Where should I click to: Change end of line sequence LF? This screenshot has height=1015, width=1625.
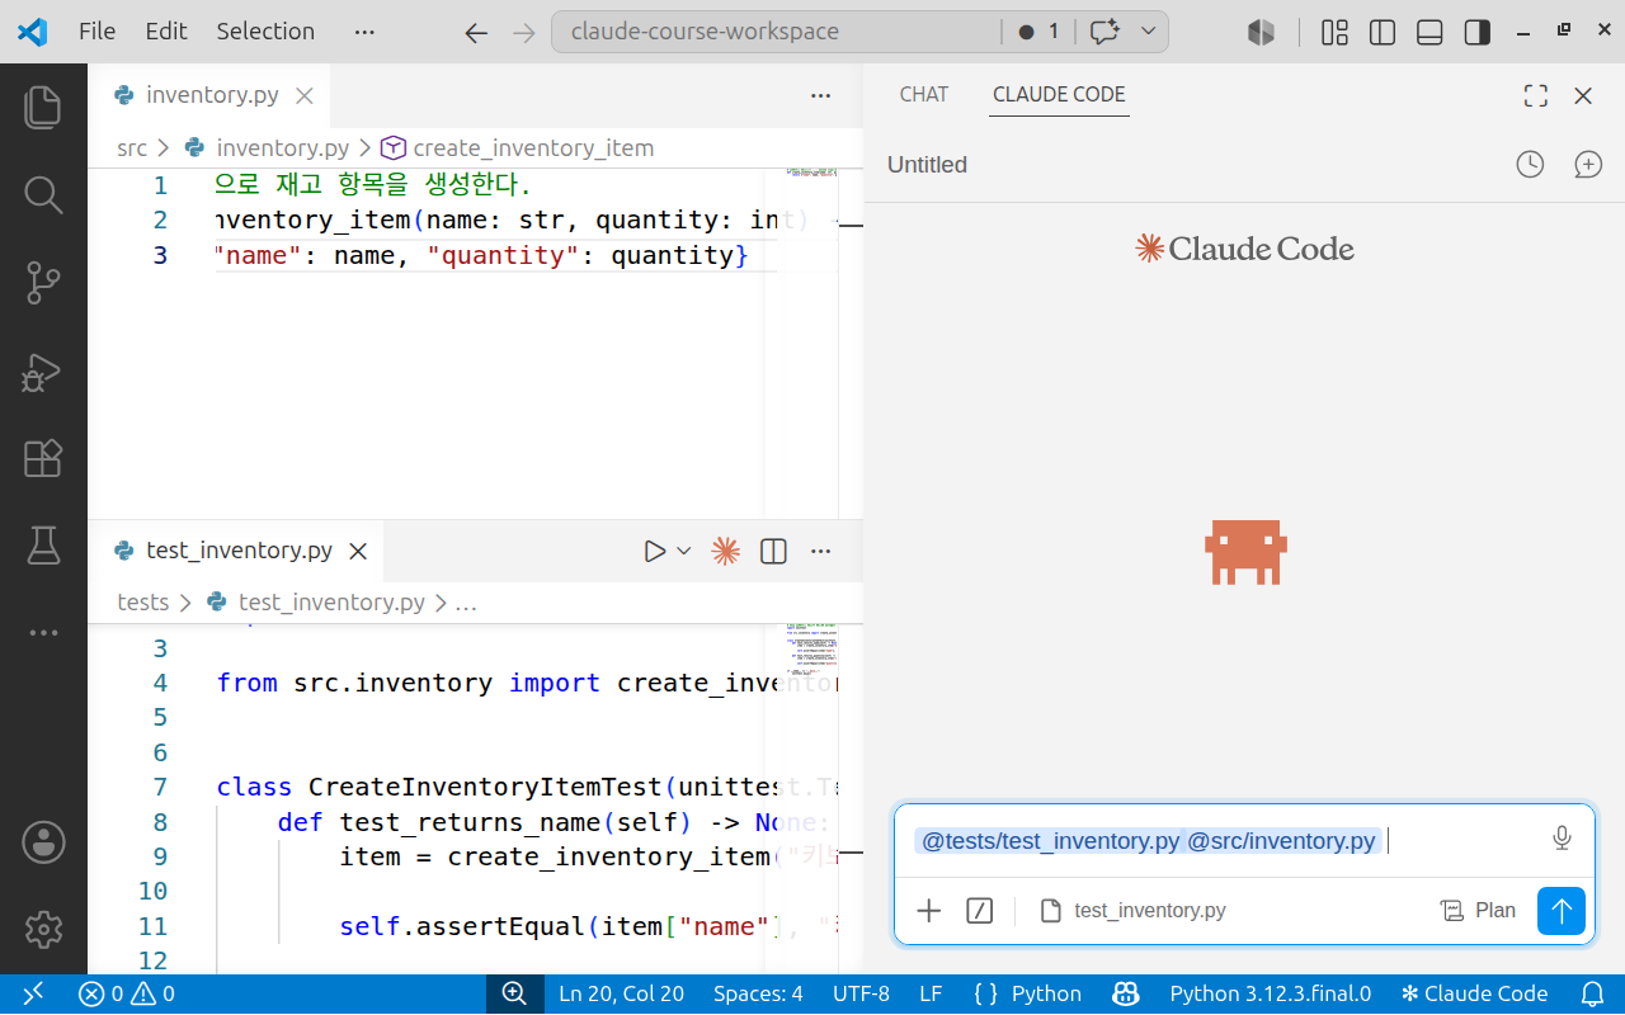[930, 994]
